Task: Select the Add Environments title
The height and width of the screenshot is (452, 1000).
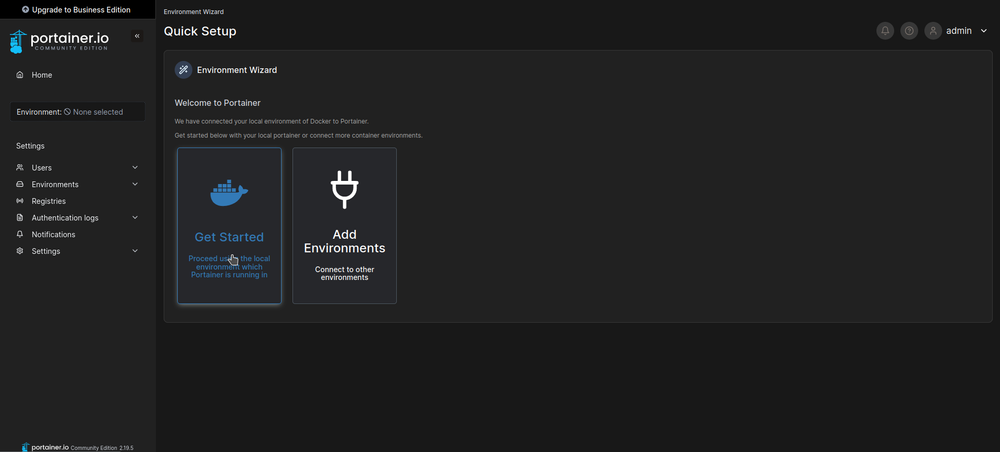Action: tap(344, 241)
